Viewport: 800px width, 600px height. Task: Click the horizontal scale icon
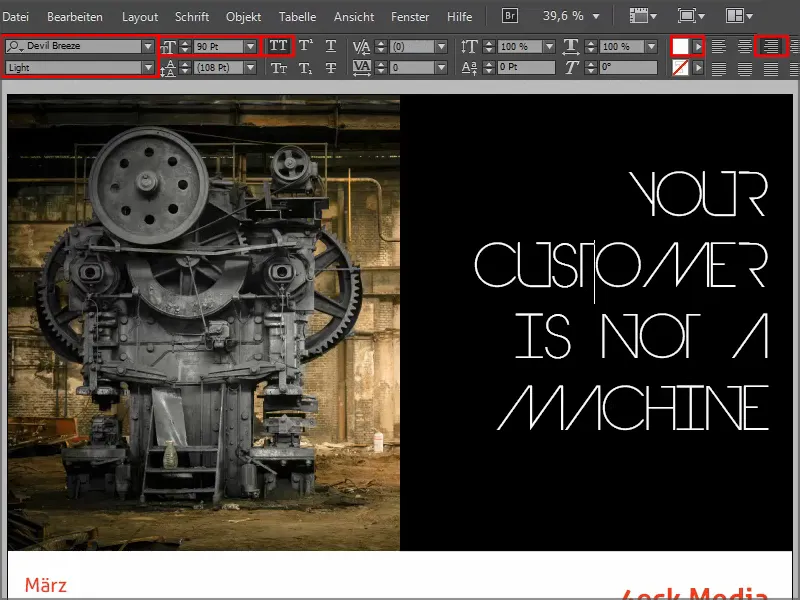tap(571, 46)
